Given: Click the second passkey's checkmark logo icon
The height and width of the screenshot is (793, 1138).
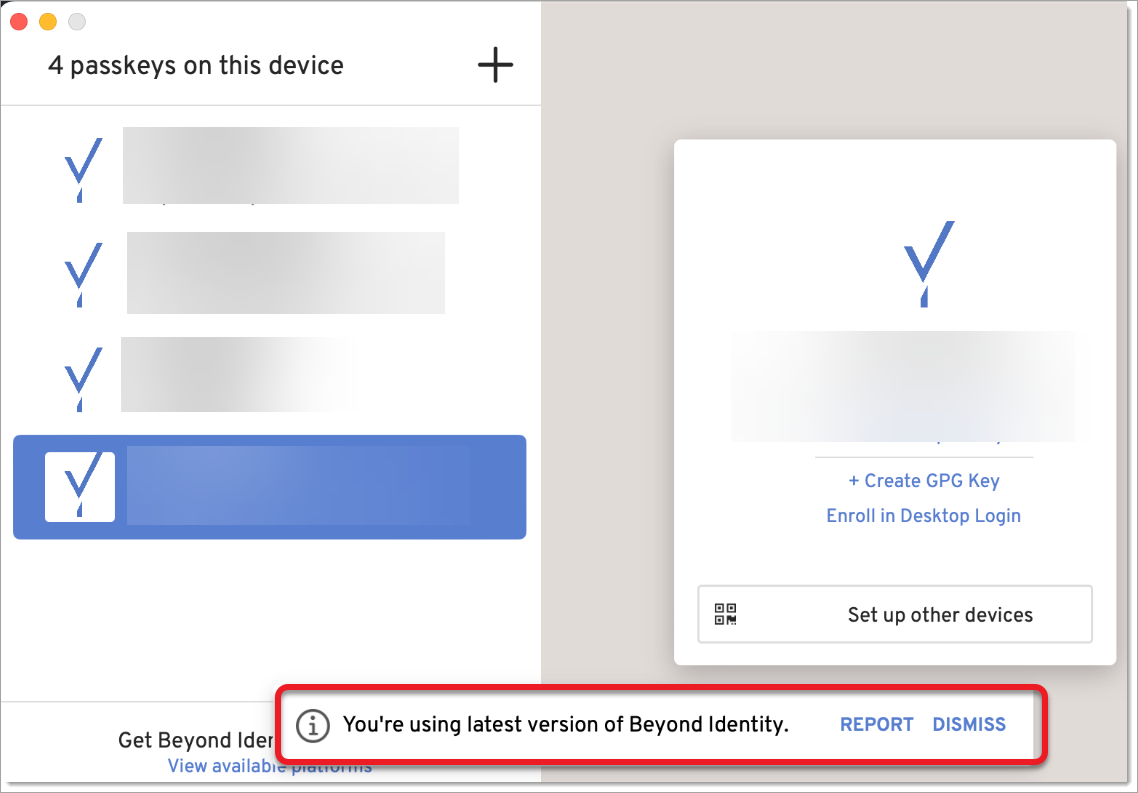Looking at the screenshot, I should tap(83, 273).
